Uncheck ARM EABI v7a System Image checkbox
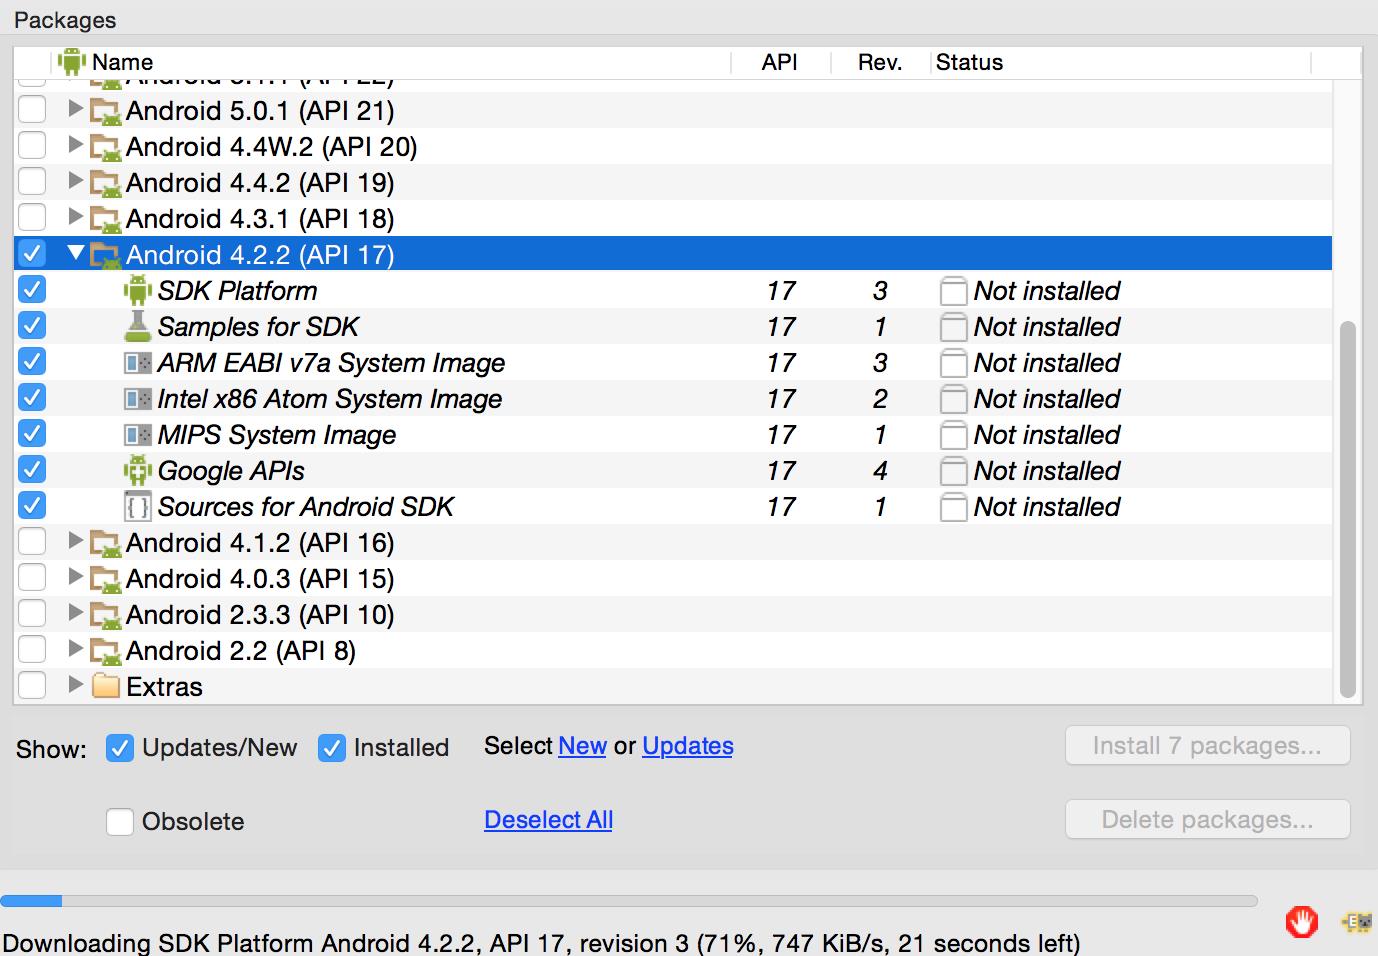Image resolution: width=1378 pixels, height=956 pixels. pyautogui.click(x=32, y=361)
